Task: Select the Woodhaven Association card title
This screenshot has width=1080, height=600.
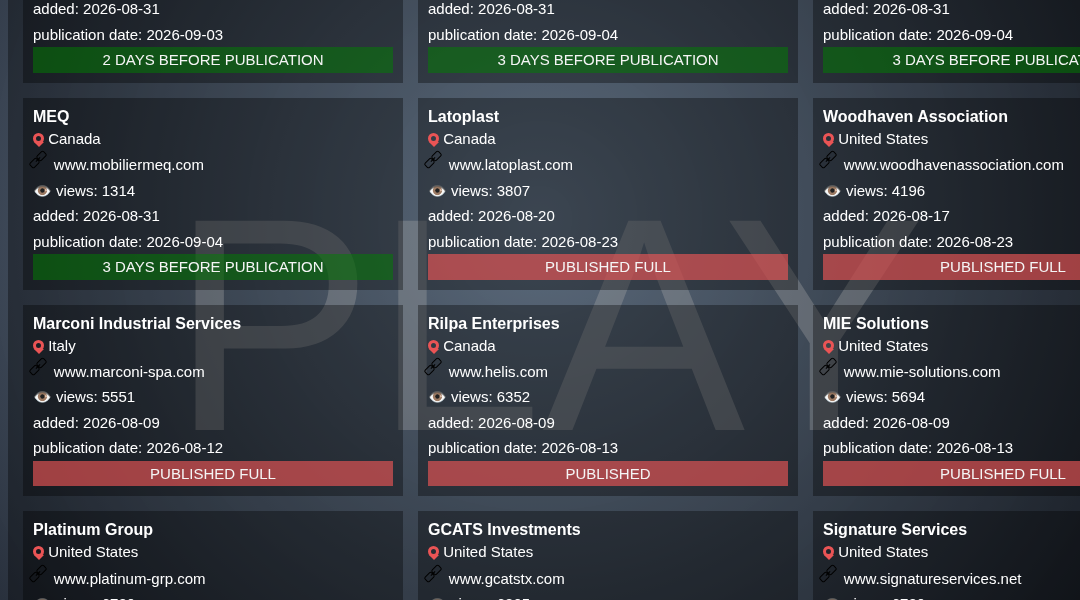Action: (915, 116)
